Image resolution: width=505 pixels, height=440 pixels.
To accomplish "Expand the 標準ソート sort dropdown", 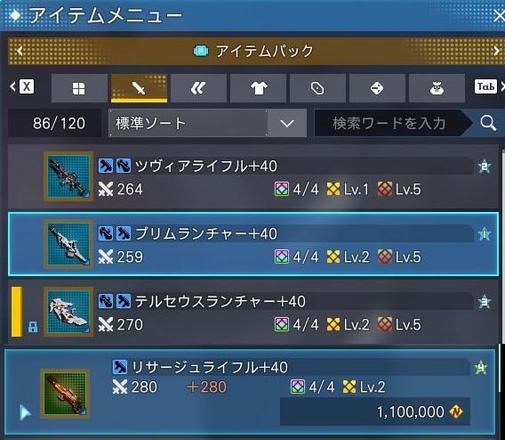I will point(287,123).
